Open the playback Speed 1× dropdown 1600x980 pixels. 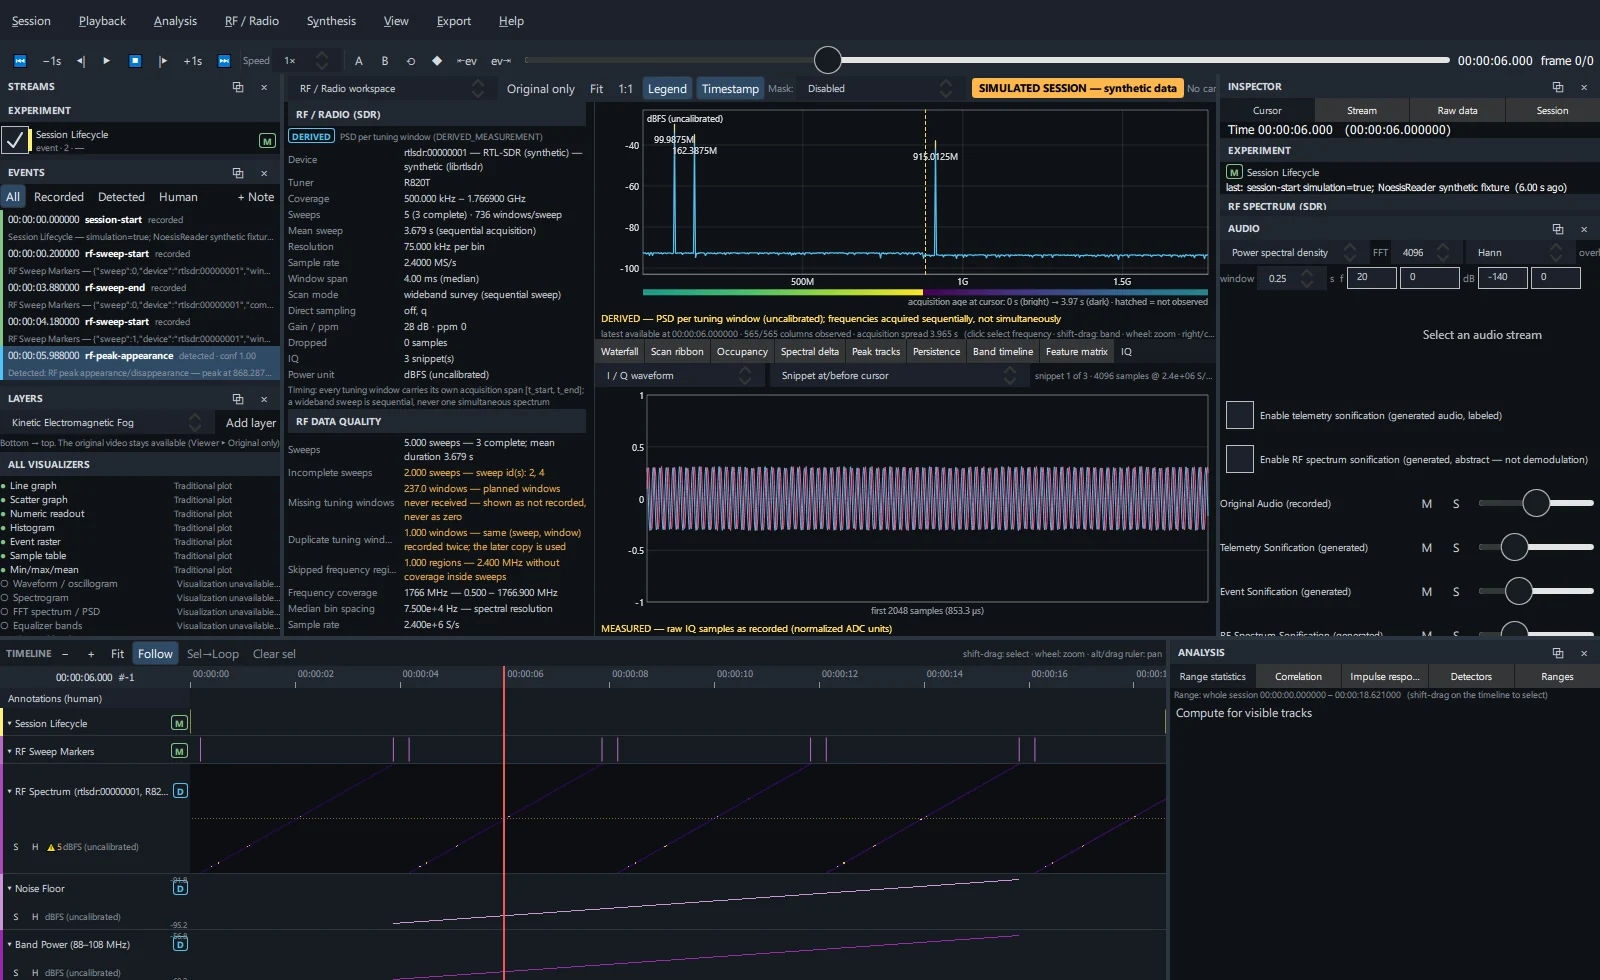[304, 61]
